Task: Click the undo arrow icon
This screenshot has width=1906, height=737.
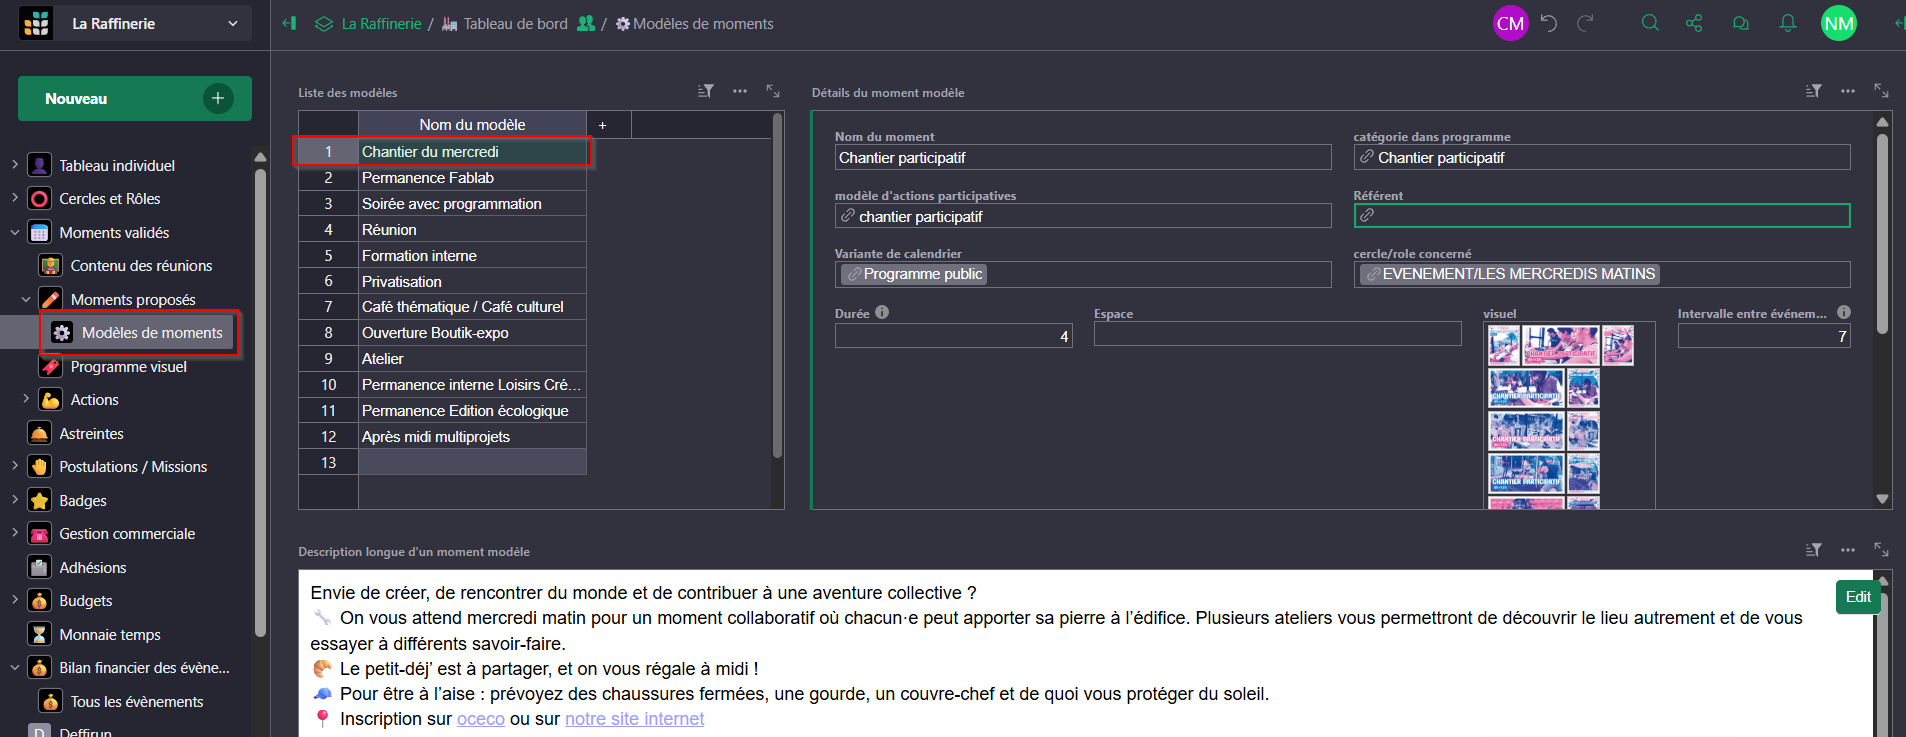Action: coord(1549,23)
